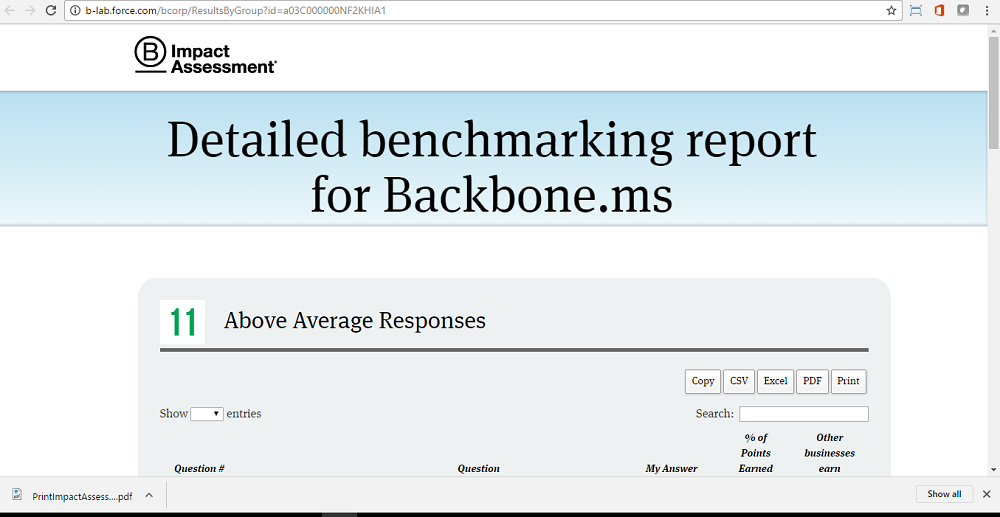Click the B Impact Assessment logo
Viewport: 1000px width, 517px height.
(205, 57)
